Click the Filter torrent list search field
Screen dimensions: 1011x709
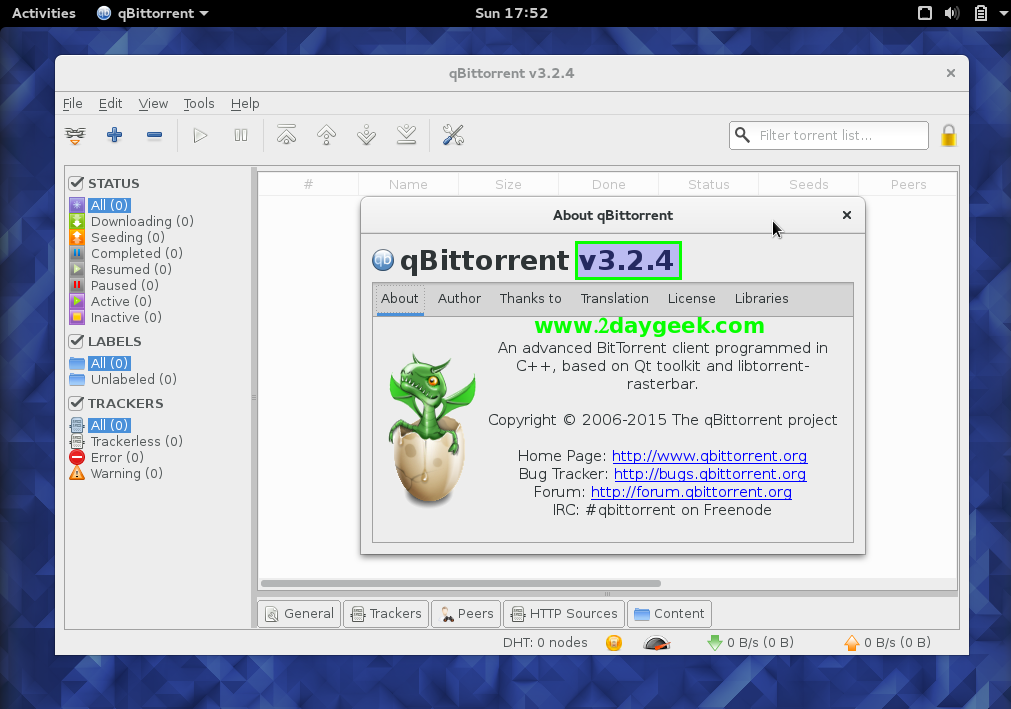pos(829,135)
